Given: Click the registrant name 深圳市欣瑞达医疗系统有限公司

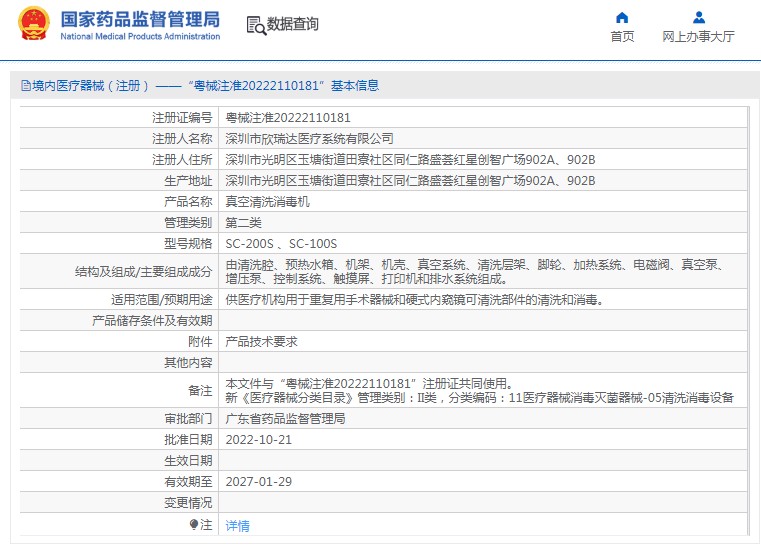Looking at the screenshot, I should [x=310, y=138].
